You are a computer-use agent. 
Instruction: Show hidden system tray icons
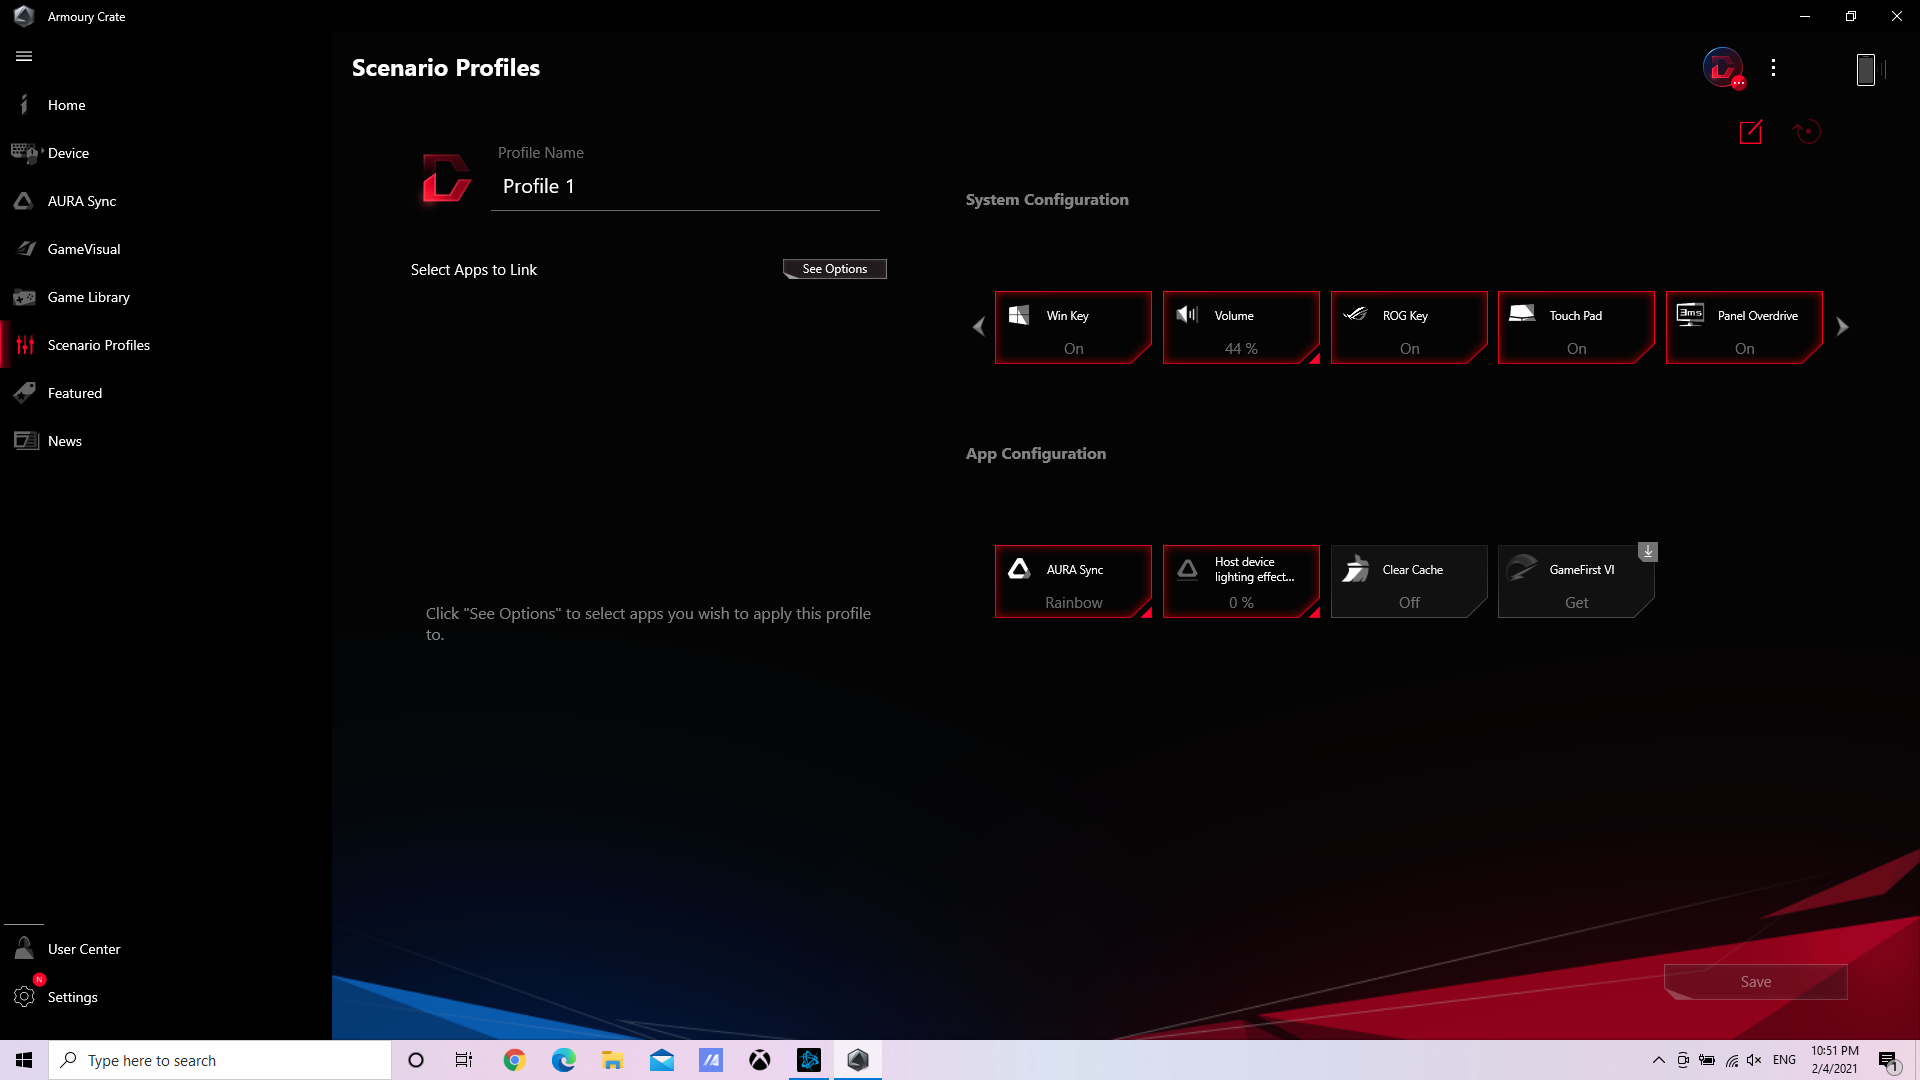pos(1659,1060)
